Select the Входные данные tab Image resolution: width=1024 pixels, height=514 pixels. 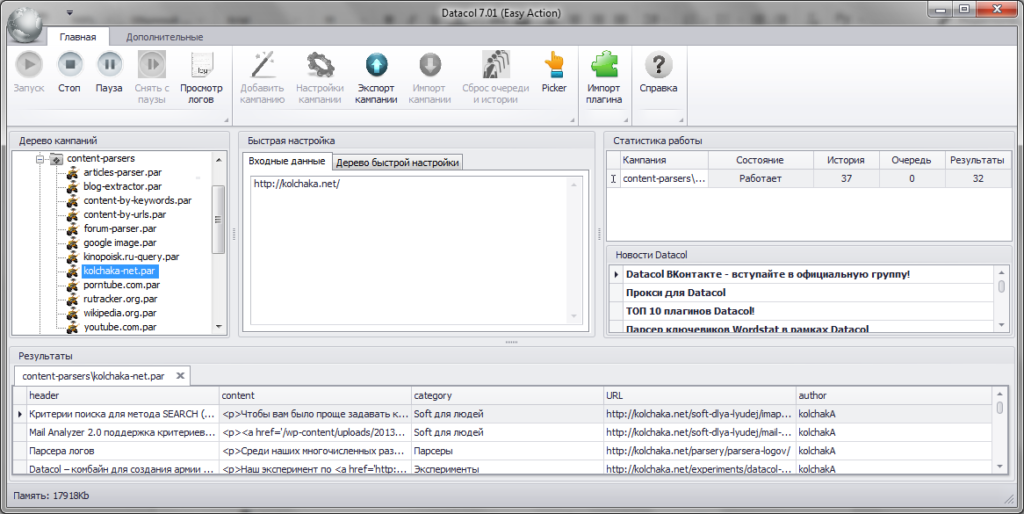(287, 161)
